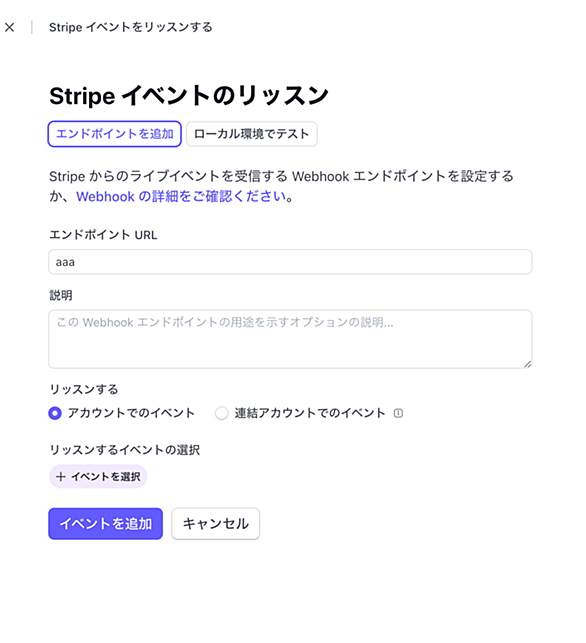Click the リッスンする section label
Image resolution: width=586 pixels, height=643 pixels.
(x=84, y=389)
